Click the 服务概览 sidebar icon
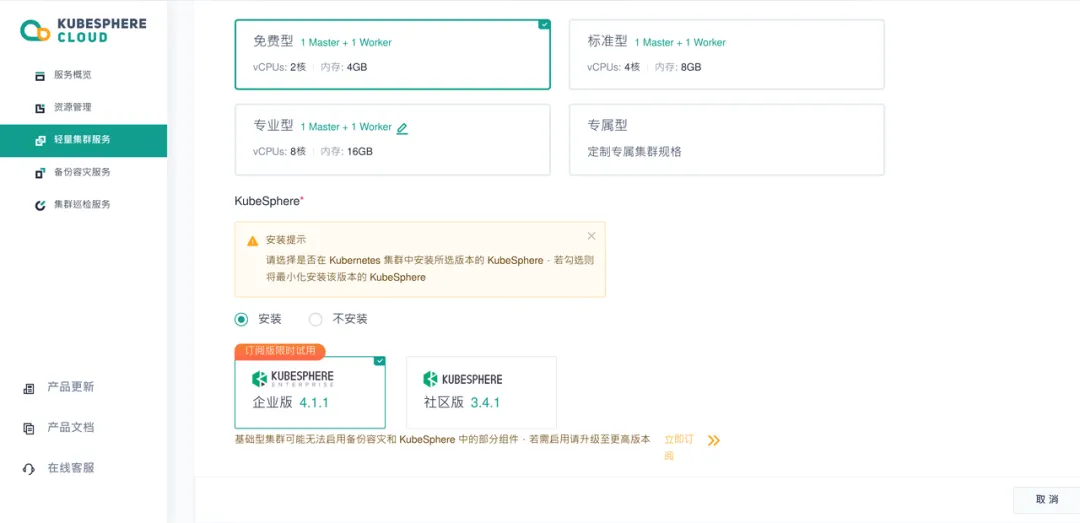 pyautogui.click(x=40, y=75)
